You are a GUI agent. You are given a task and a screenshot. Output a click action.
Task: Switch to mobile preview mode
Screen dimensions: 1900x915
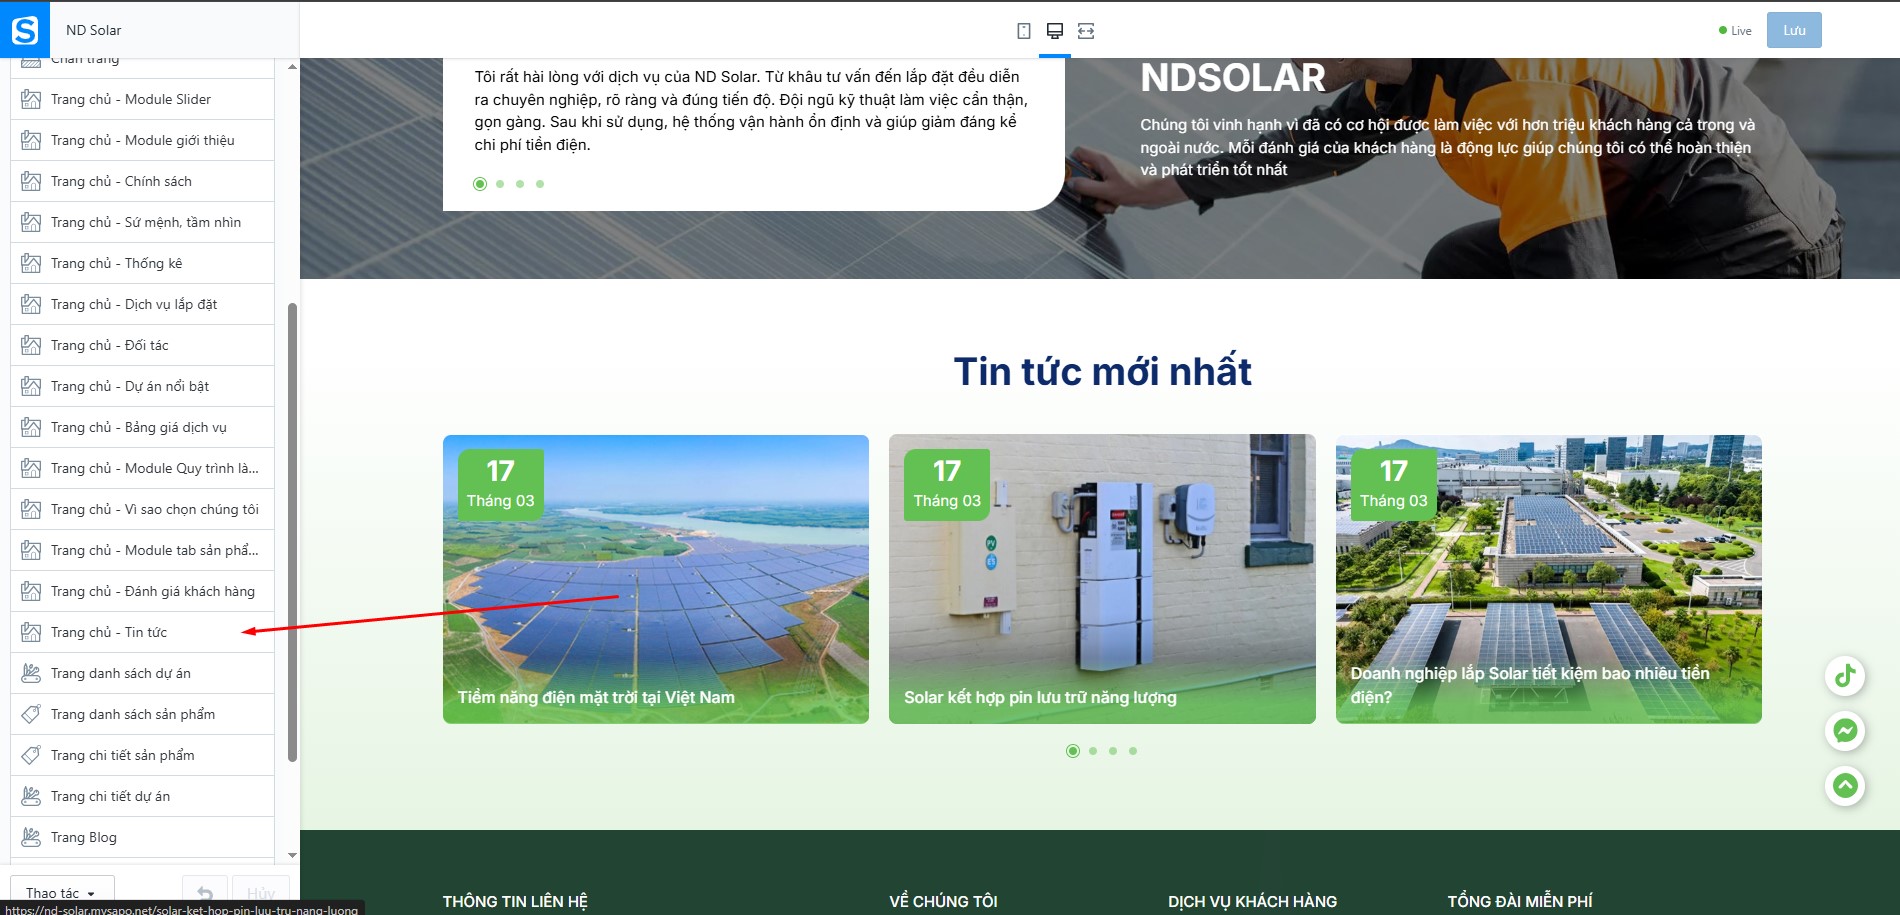tap(1024, 31)
